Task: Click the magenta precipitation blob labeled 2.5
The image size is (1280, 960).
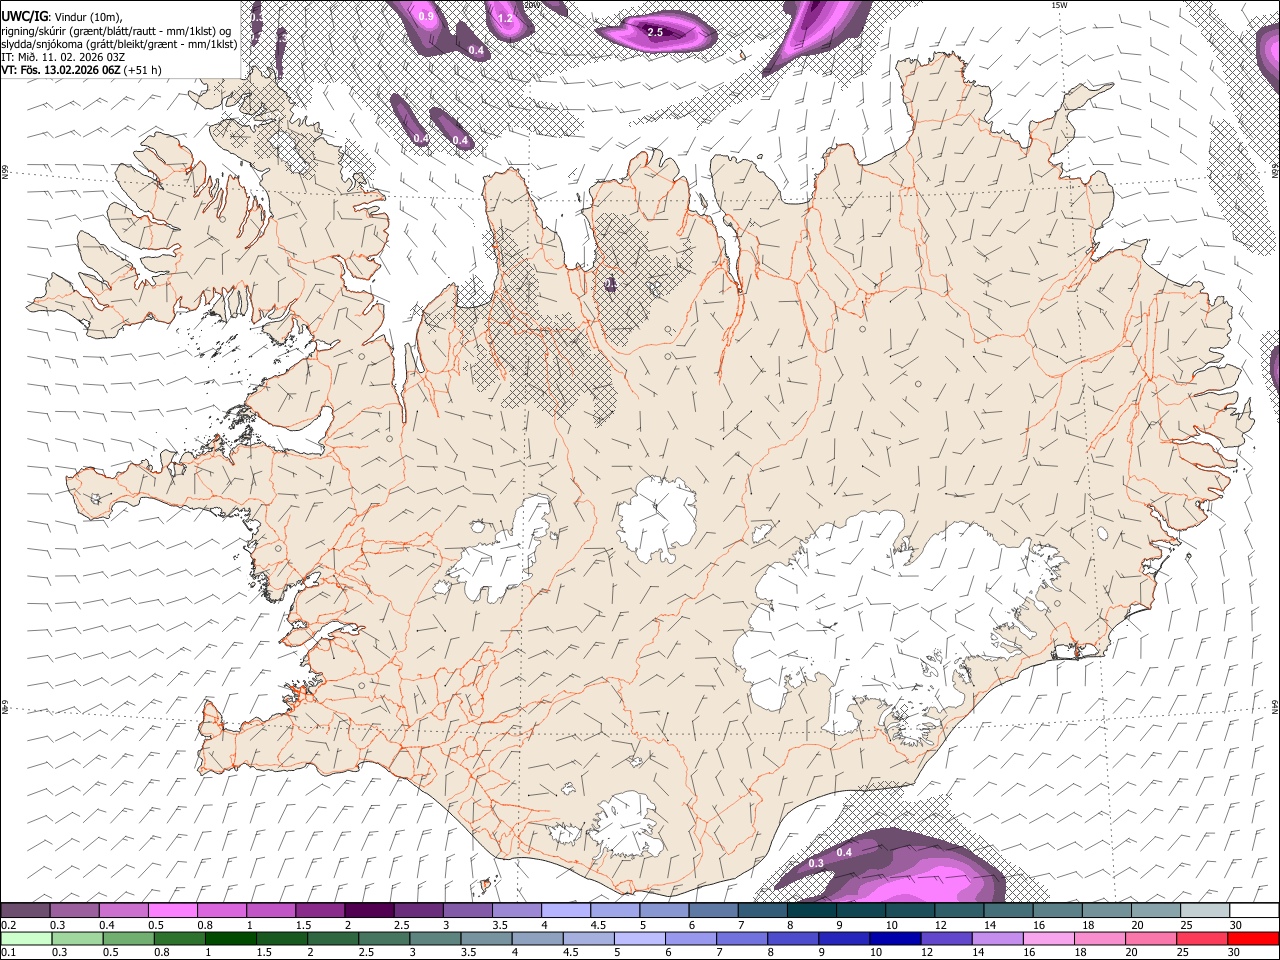Action: [656, 32]
